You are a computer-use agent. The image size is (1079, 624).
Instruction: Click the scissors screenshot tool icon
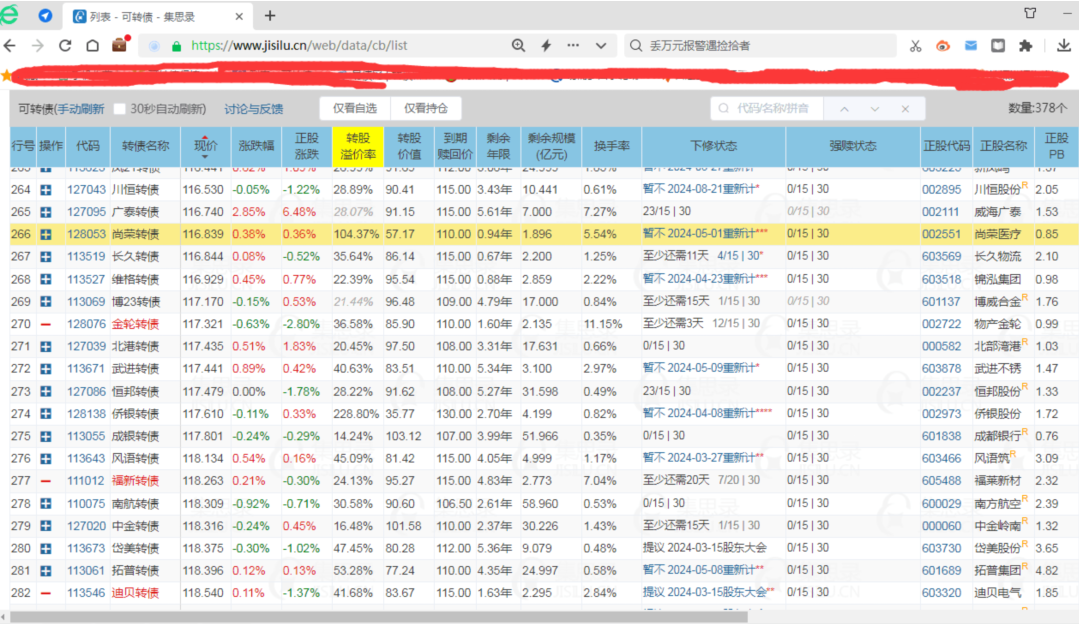(x=915, y=46)
